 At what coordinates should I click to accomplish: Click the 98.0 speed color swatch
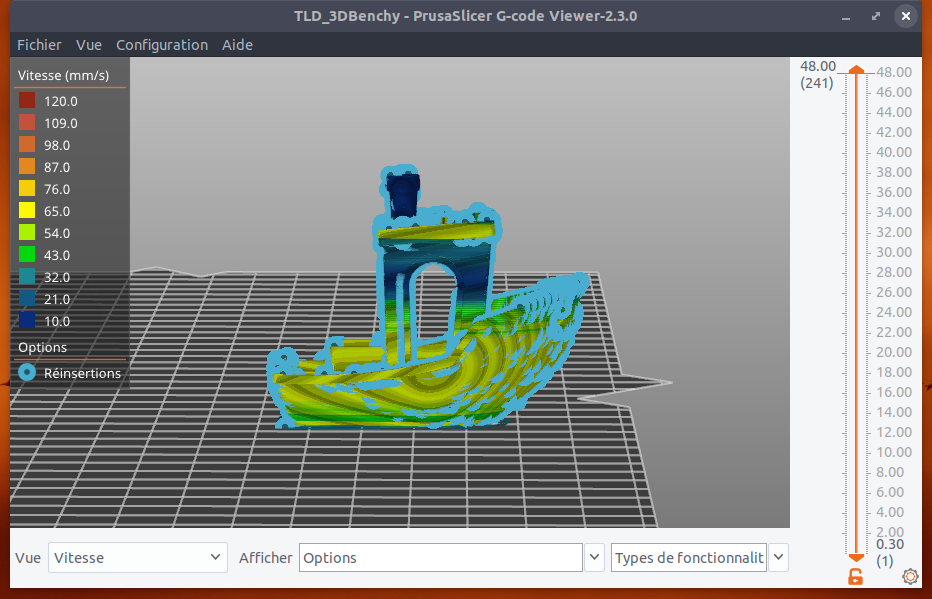[x=27, y=144]
